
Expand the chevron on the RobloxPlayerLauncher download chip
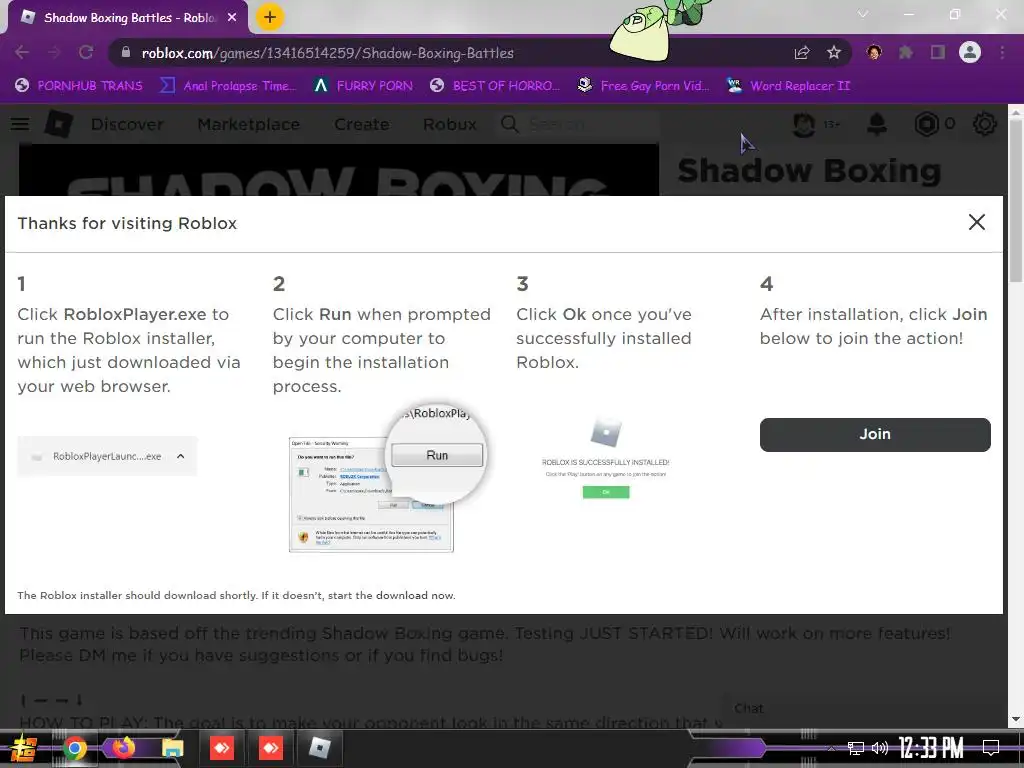pos(181,456)
